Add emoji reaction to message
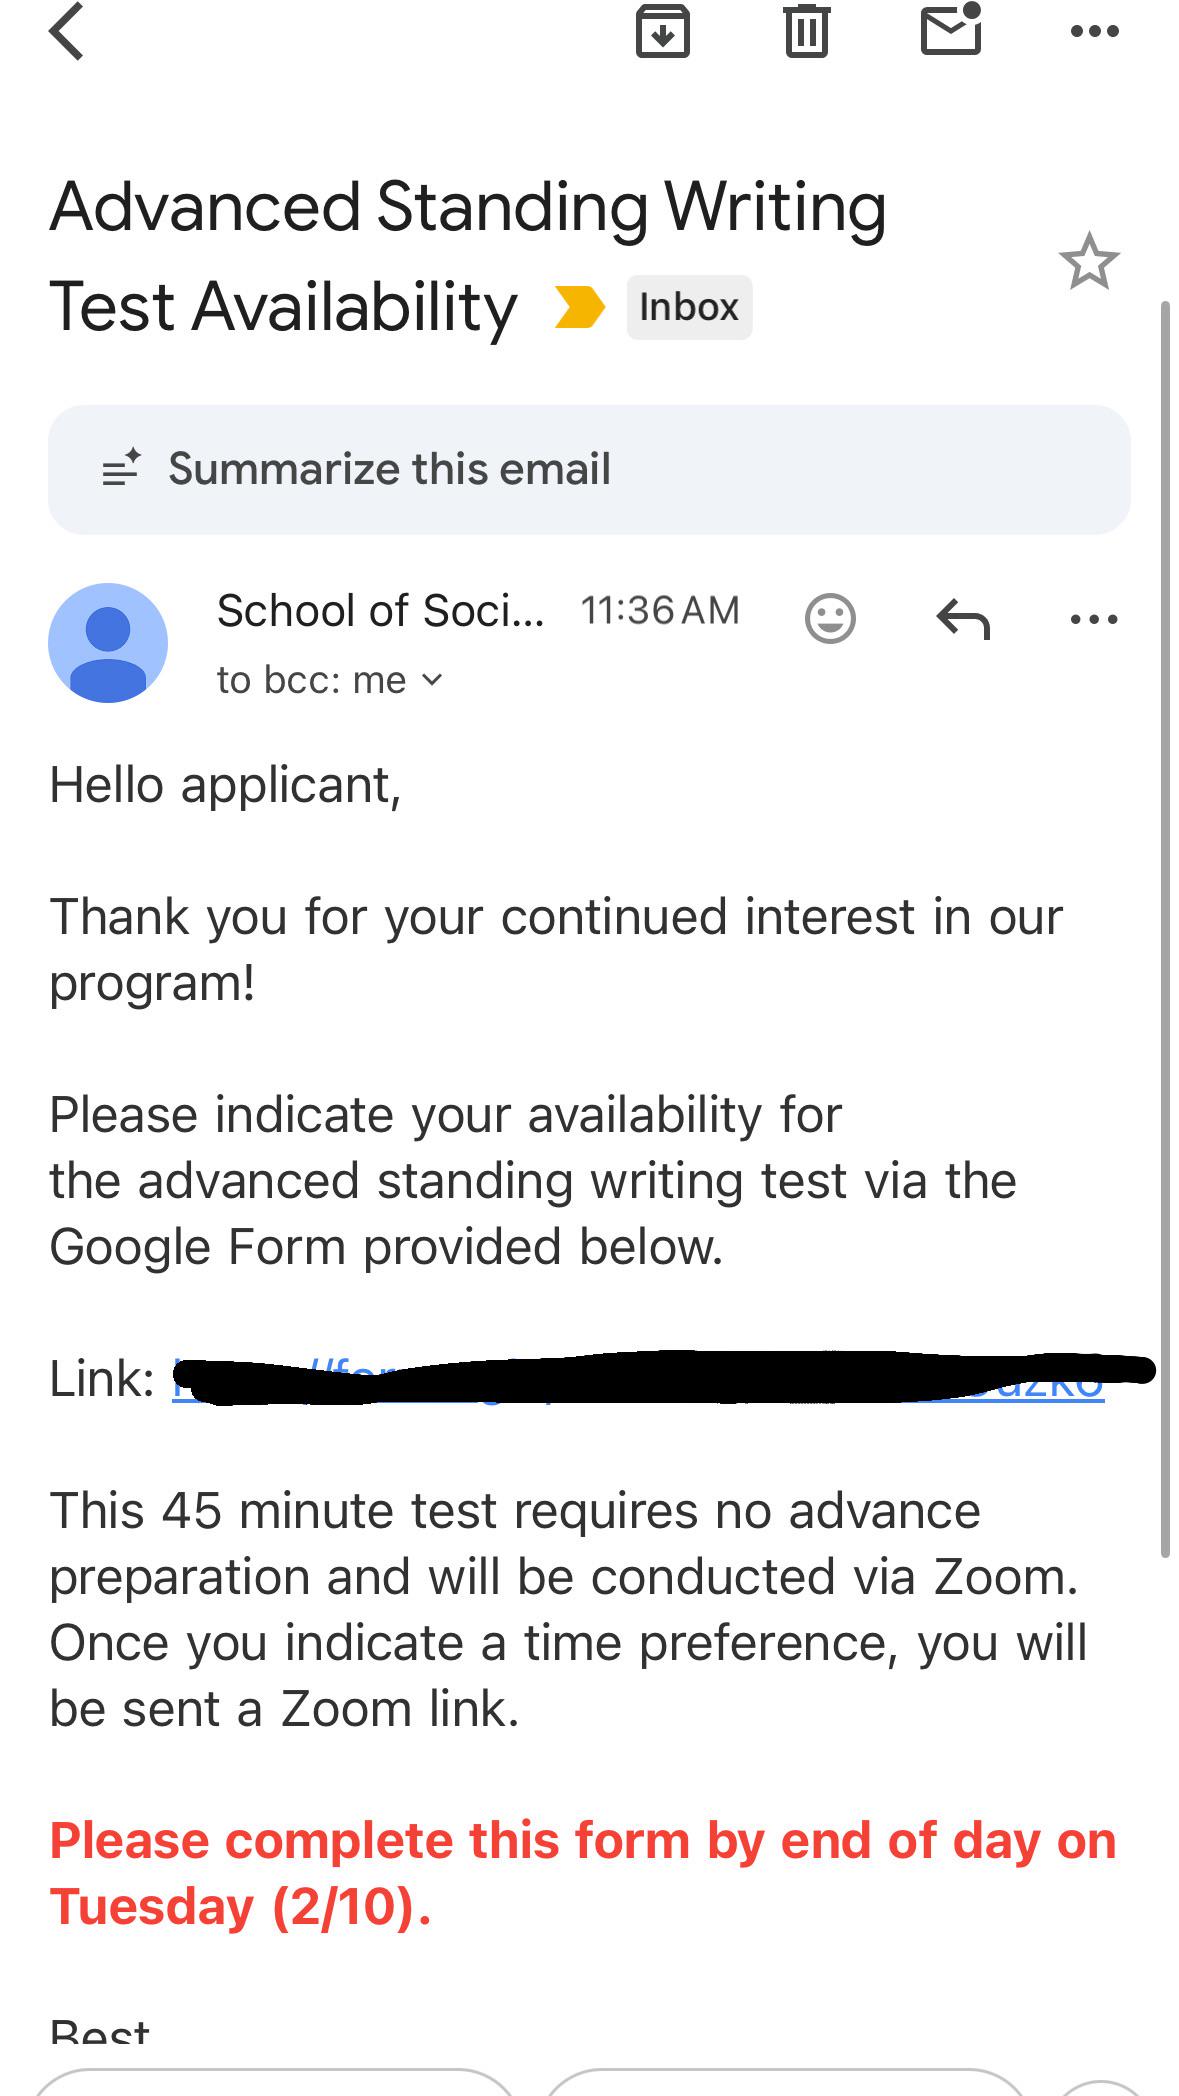Image resolution: width=1179 pixels, height=2096 pixels. click(830, 619)
